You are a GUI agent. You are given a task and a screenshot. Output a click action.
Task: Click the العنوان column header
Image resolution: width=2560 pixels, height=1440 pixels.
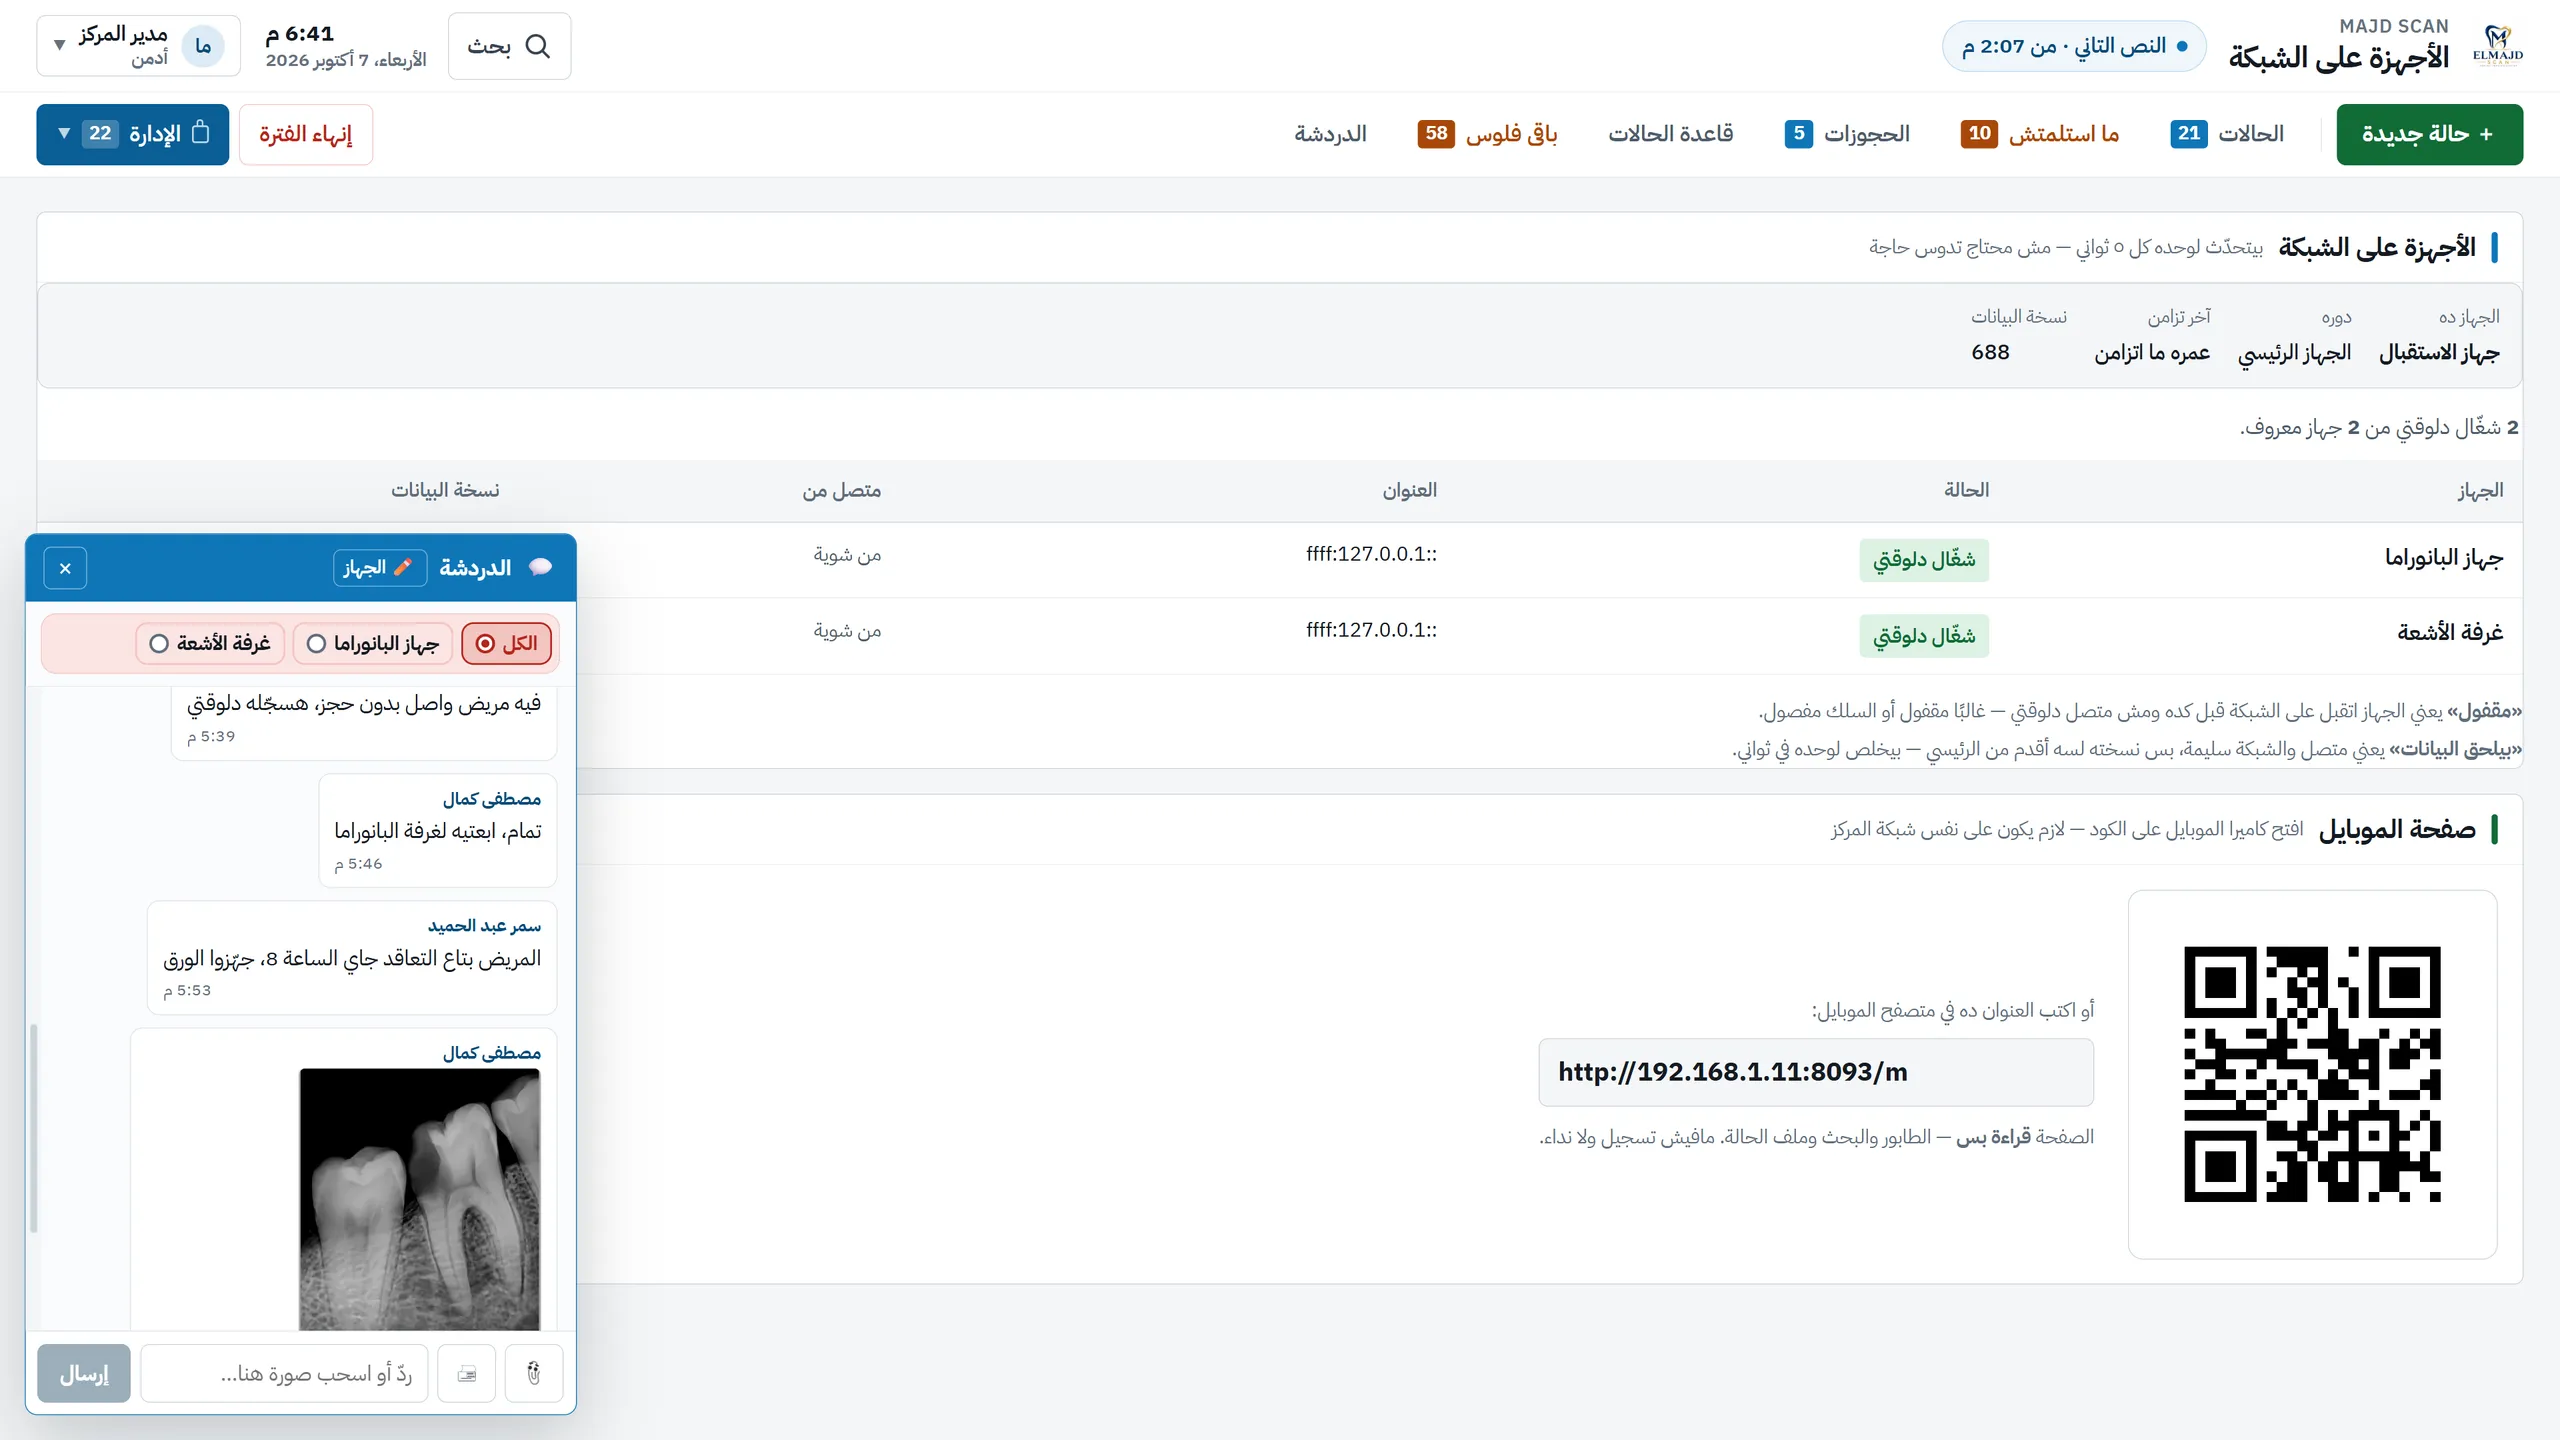pos(1410,490)
